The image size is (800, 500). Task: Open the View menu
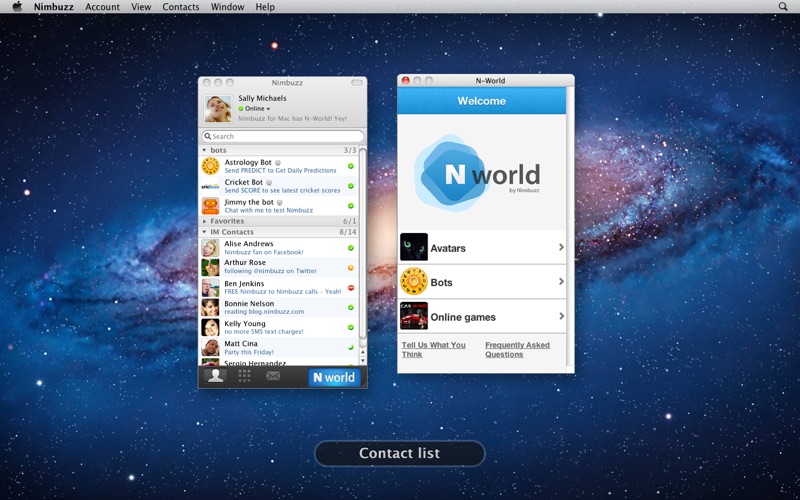(x=141, y=7)
